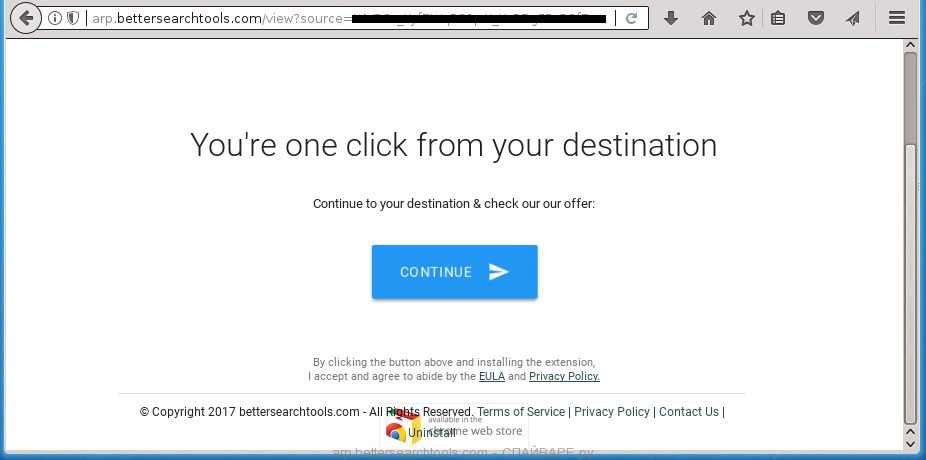Viewport: 926px width, 460px height.
Task: Bookmark this page with the star icon
Action: (747, 18)
